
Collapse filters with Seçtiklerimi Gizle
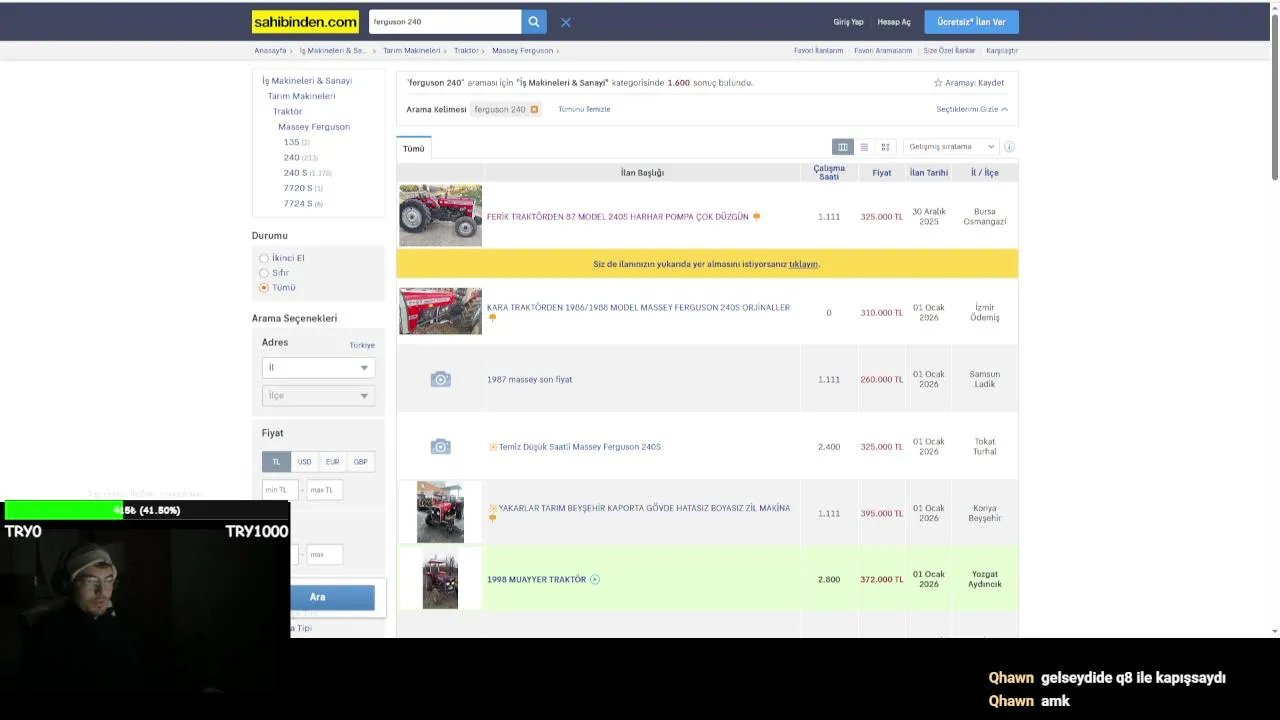[x=972, y=109]
